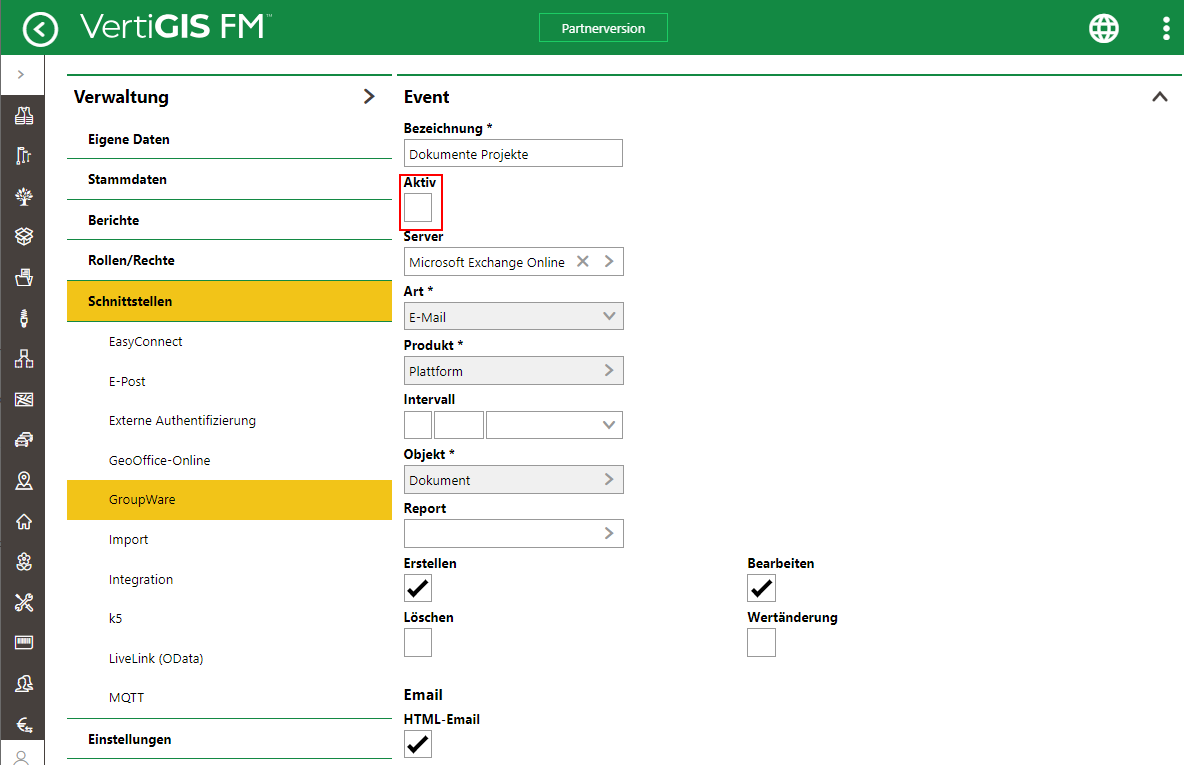Collapse the Verwaltung panel chevron
Image resolution: width=1184 pixels, height=765 pixels.
pyautogui.click(x=368, y=97)
